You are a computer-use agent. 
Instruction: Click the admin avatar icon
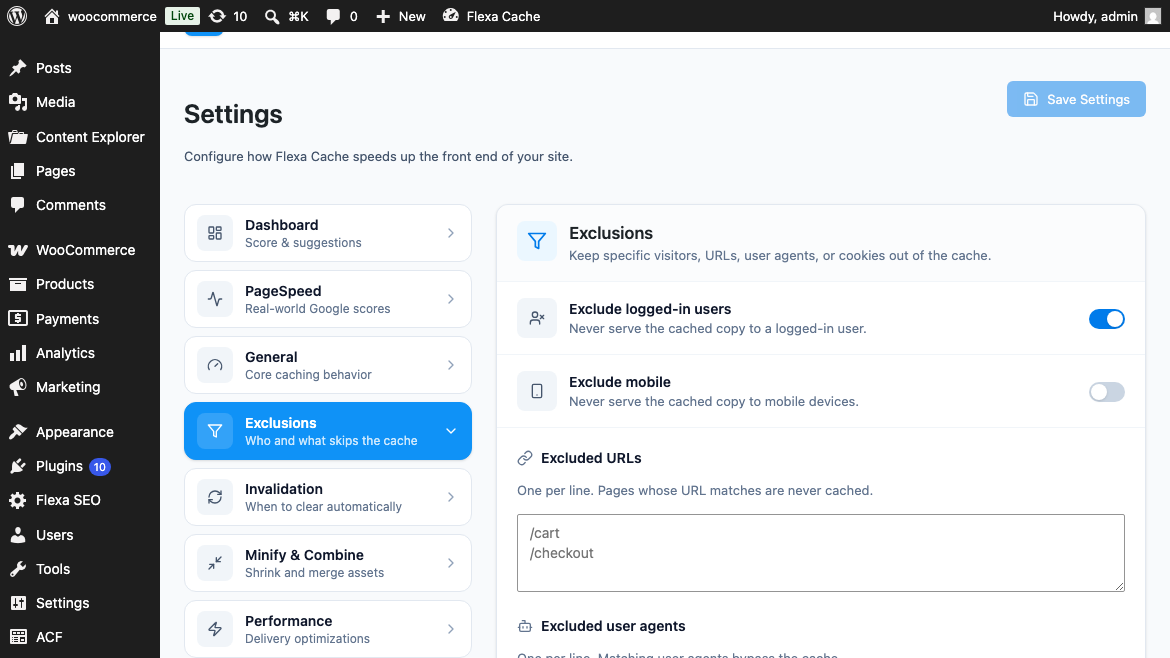point(1153,16)
